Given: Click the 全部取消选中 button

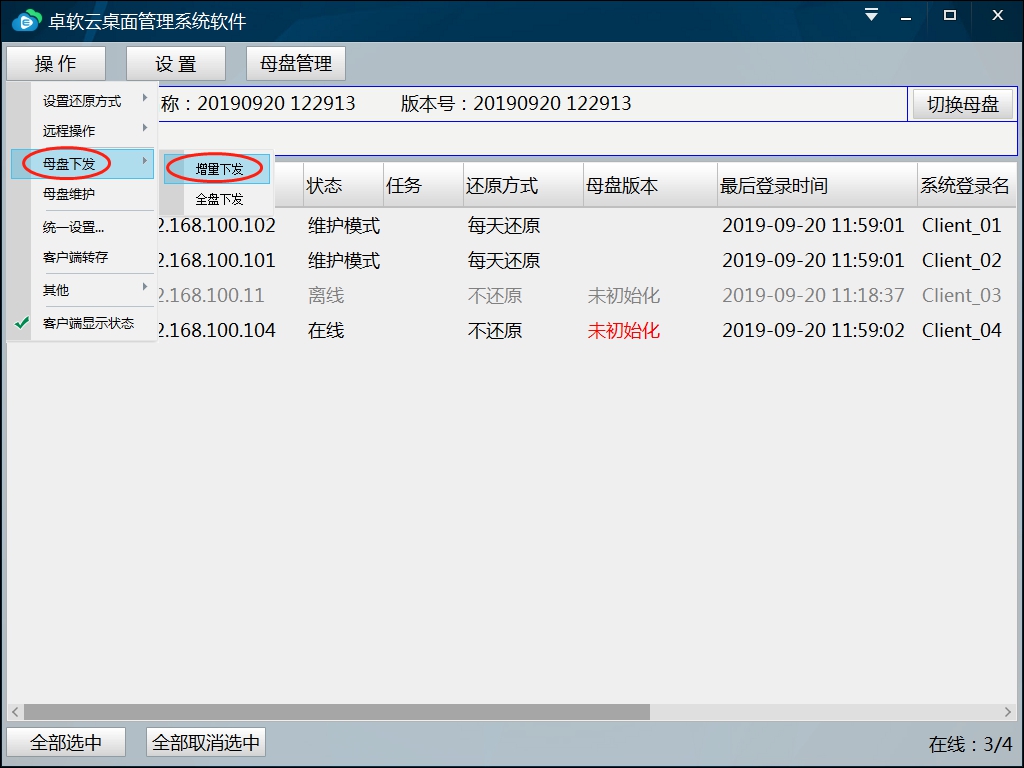Looking at the screenshot, I should point(206,743).
